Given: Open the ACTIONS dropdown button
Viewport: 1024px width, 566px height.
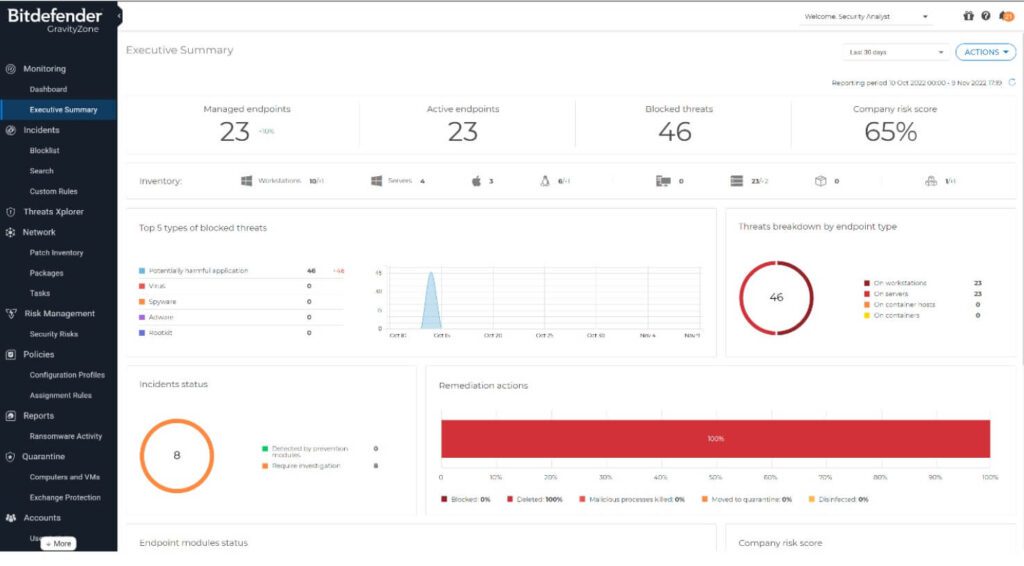Looking at the screenshot, I should click(x=985, y=52).
